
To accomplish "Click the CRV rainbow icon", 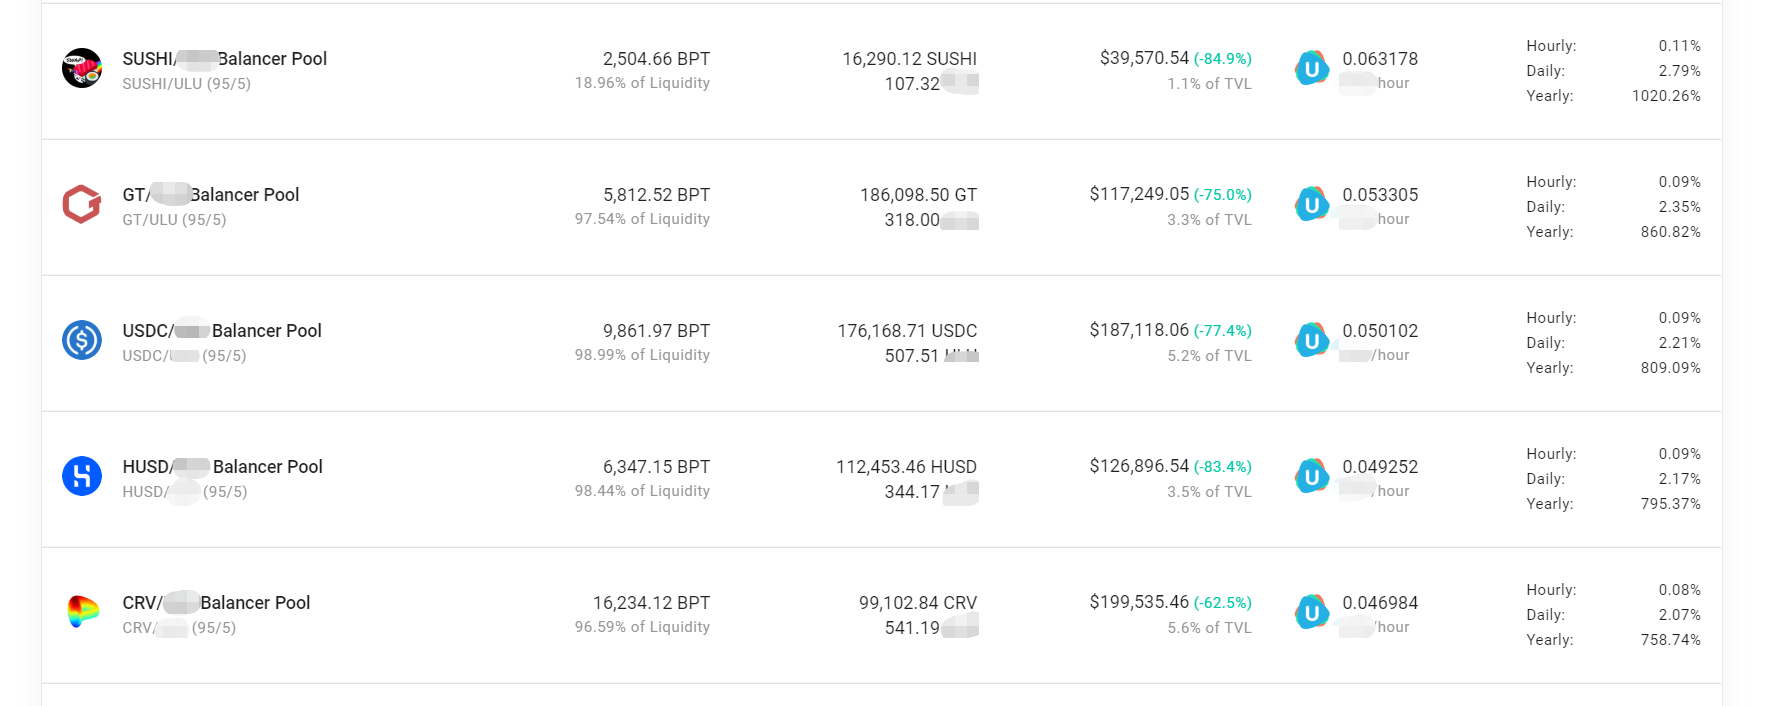I will 82,612.
